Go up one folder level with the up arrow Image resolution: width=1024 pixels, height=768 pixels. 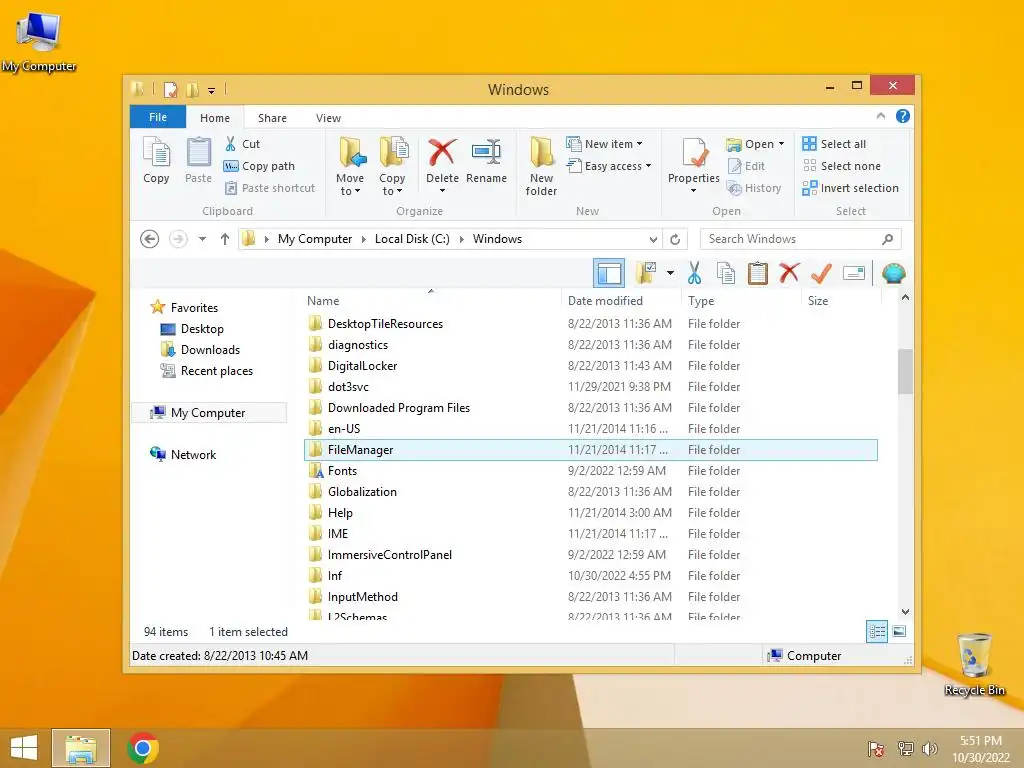[x=225, y=239]
